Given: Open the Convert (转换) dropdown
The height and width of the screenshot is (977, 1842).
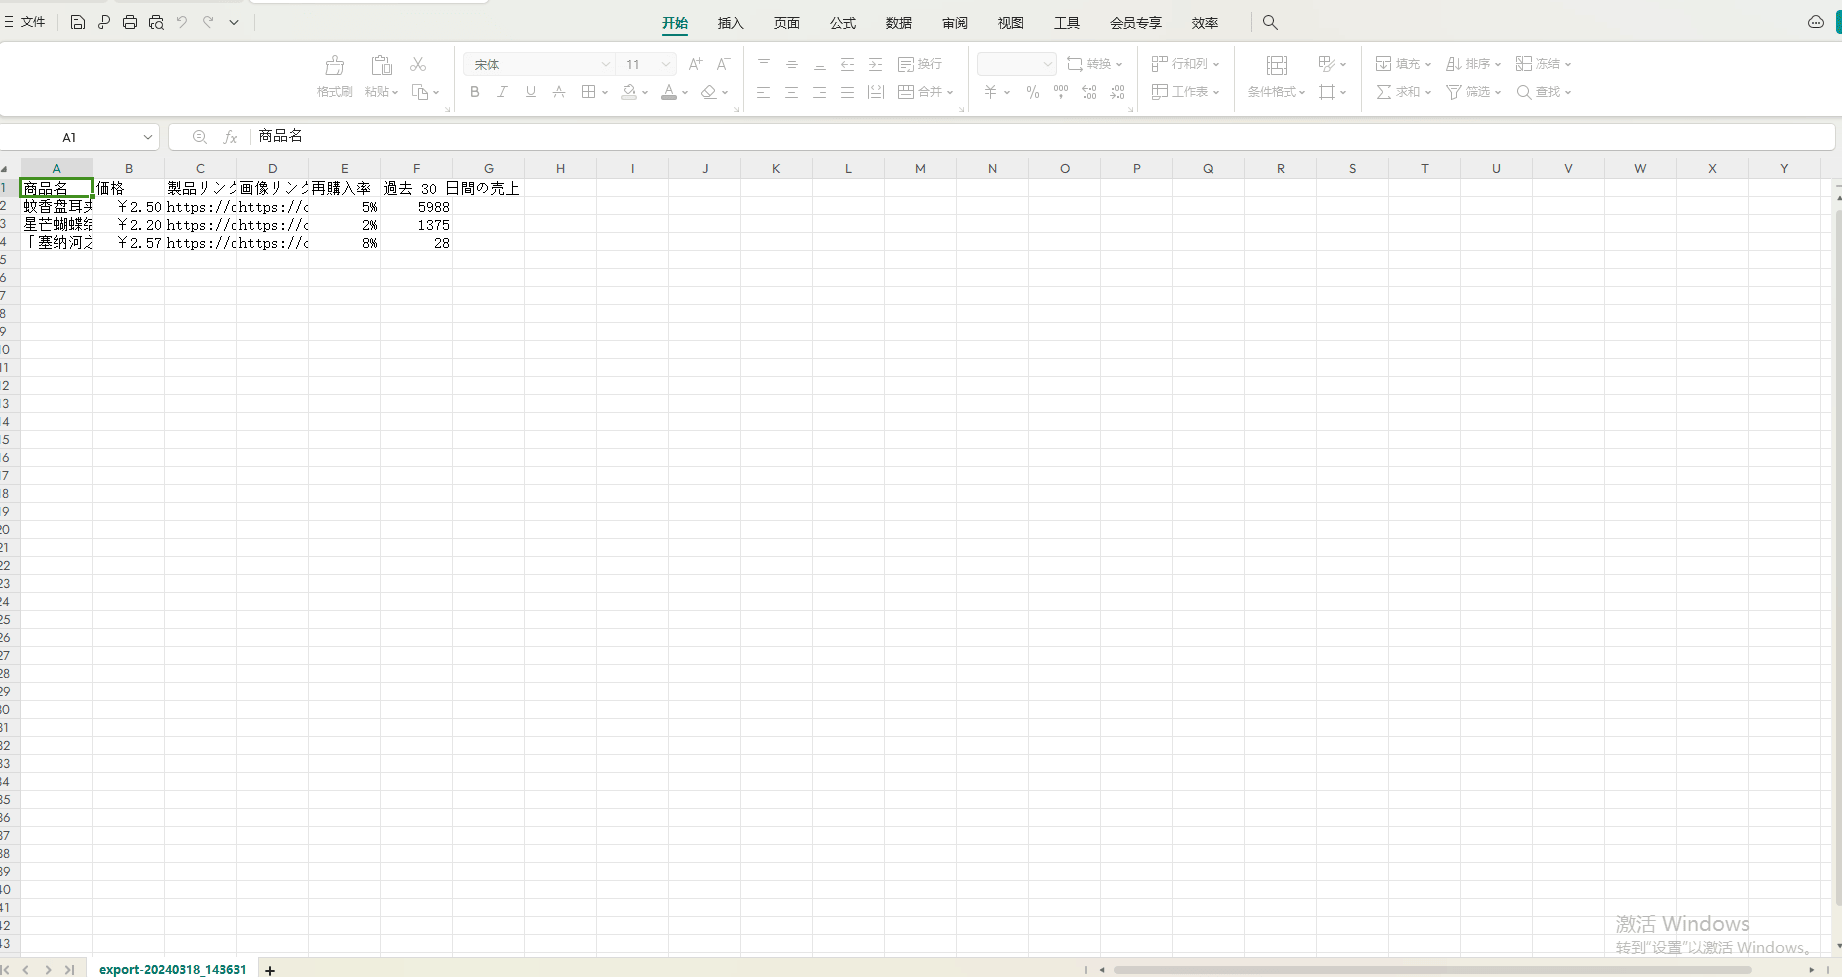Looking at the screenshot, I should click(x=1095, y=64).
